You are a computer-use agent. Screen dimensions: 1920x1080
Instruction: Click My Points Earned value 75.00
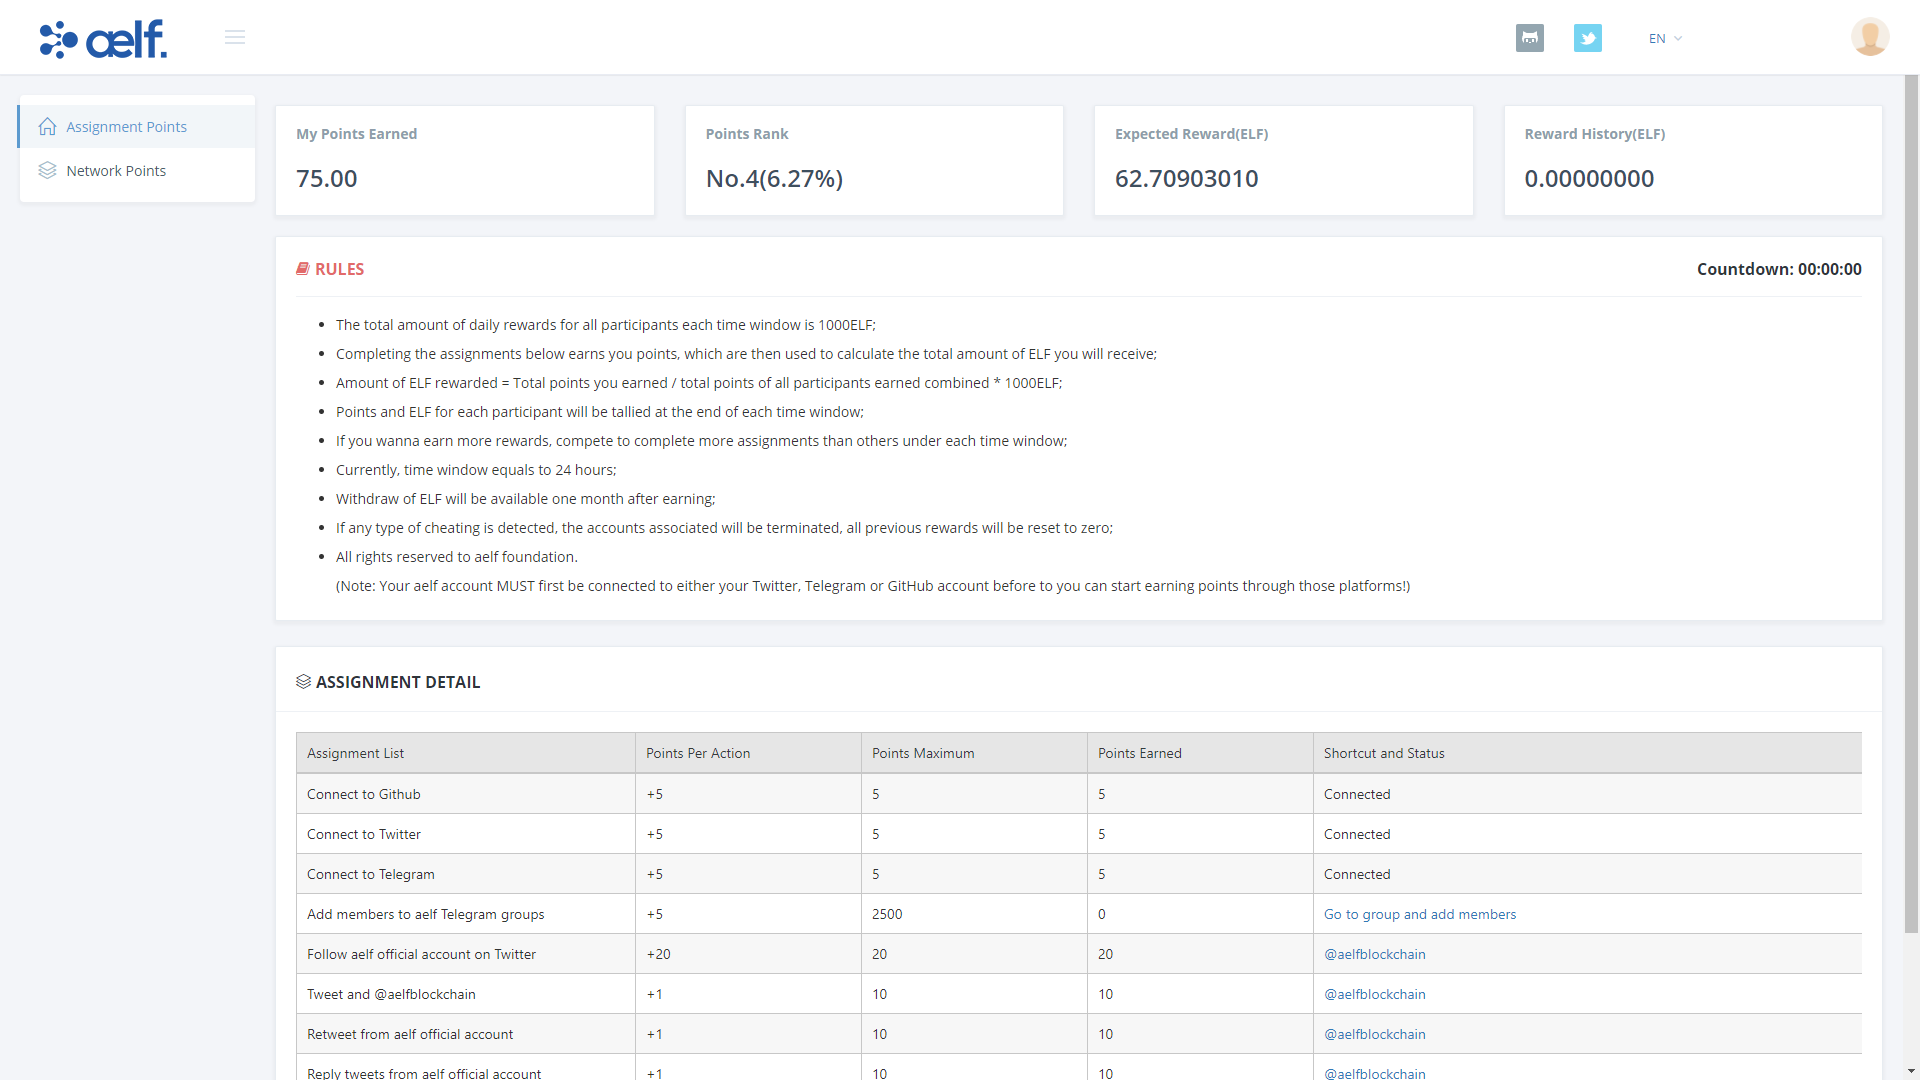326,178
